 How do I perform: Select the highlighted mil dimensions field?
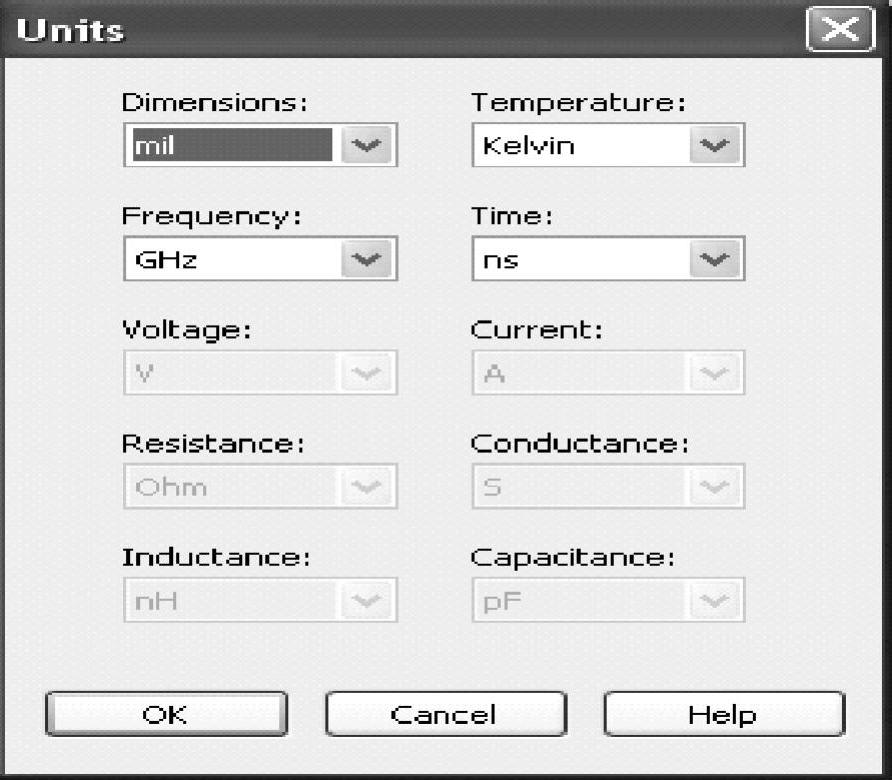(x=232, y=146)
